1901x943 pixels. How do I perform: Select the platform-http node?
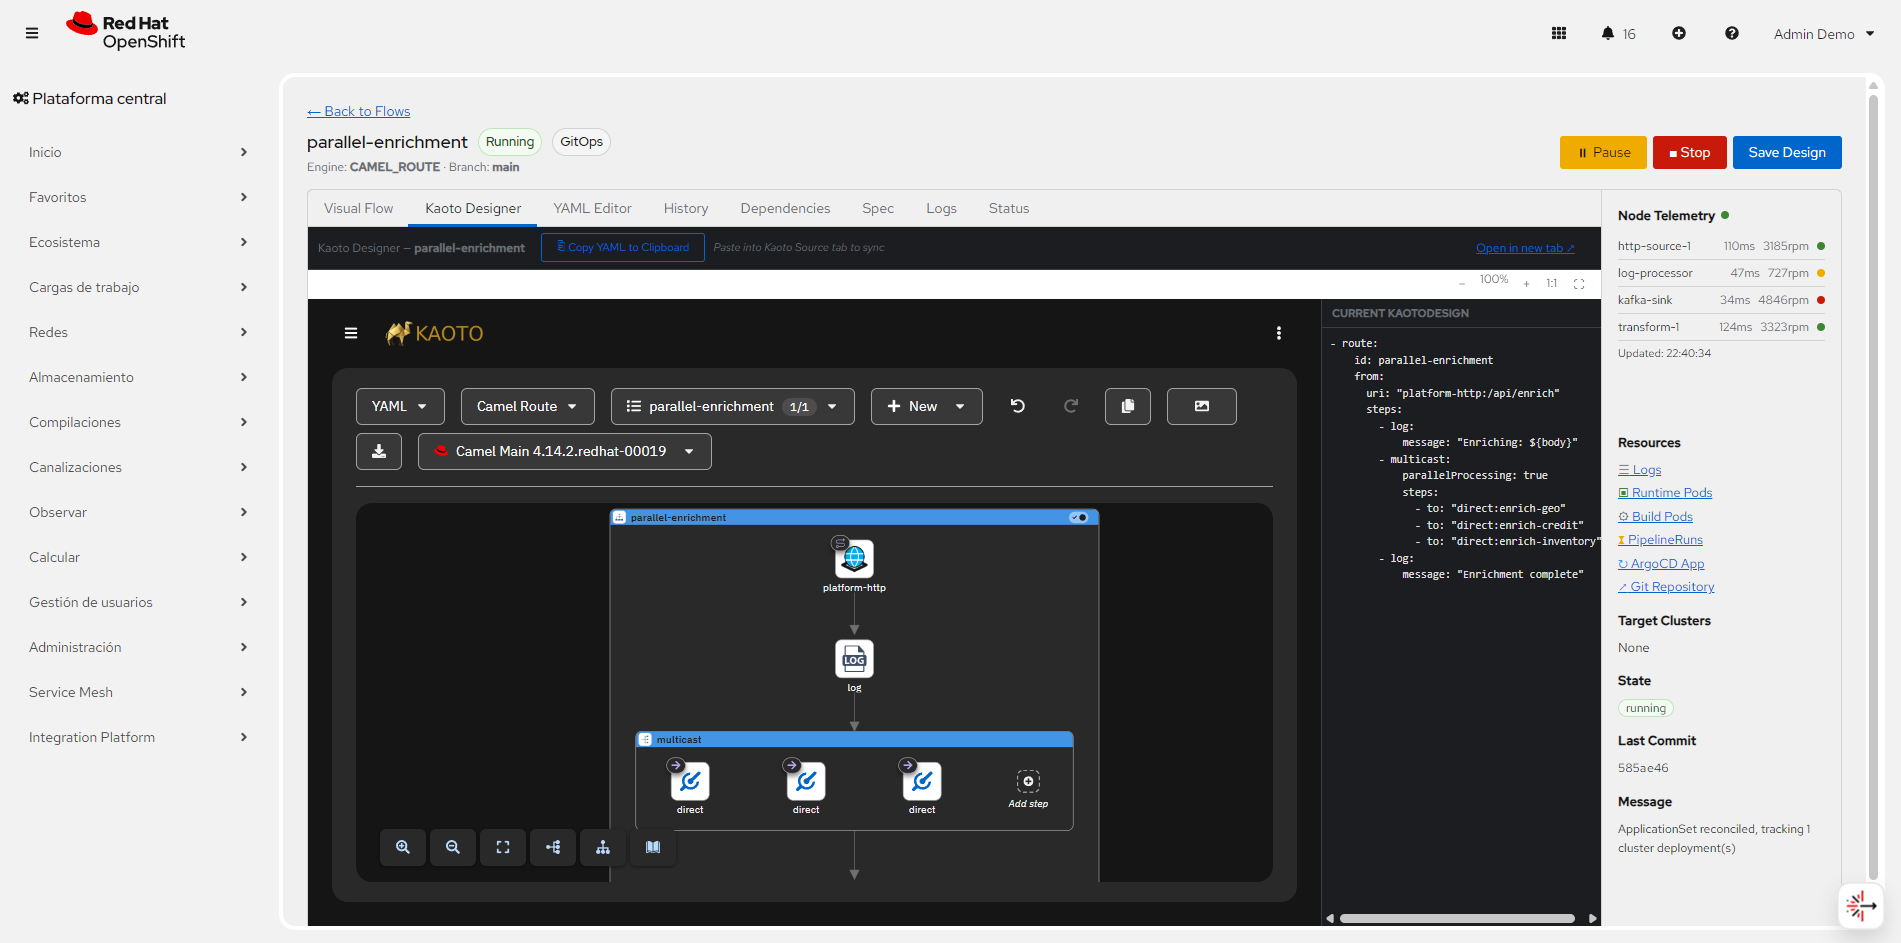click(x=854, y=559)
